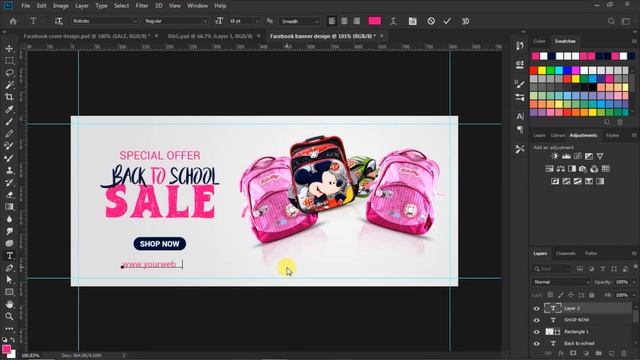Screen dimensions: 640x360
Task: Click the foreground color swatch in toolbox
Action: click(x=6, y=349)
